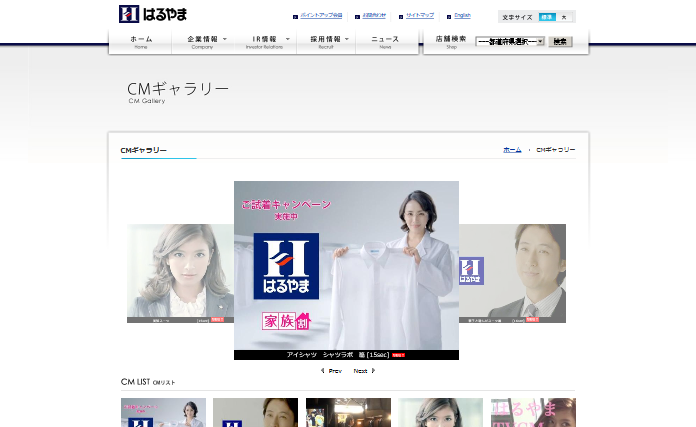Click the Next carousel arrow

(x=364, y=371)
